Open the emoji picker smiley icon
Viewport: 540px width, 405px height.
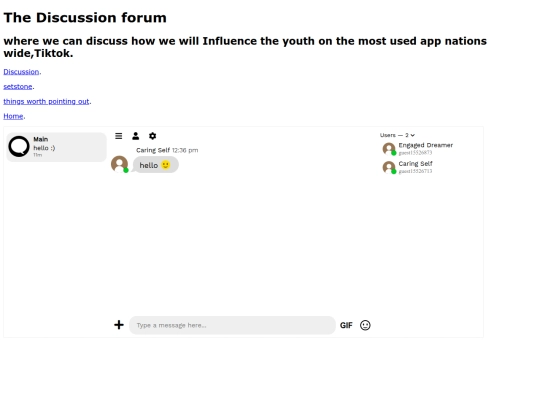365,325
